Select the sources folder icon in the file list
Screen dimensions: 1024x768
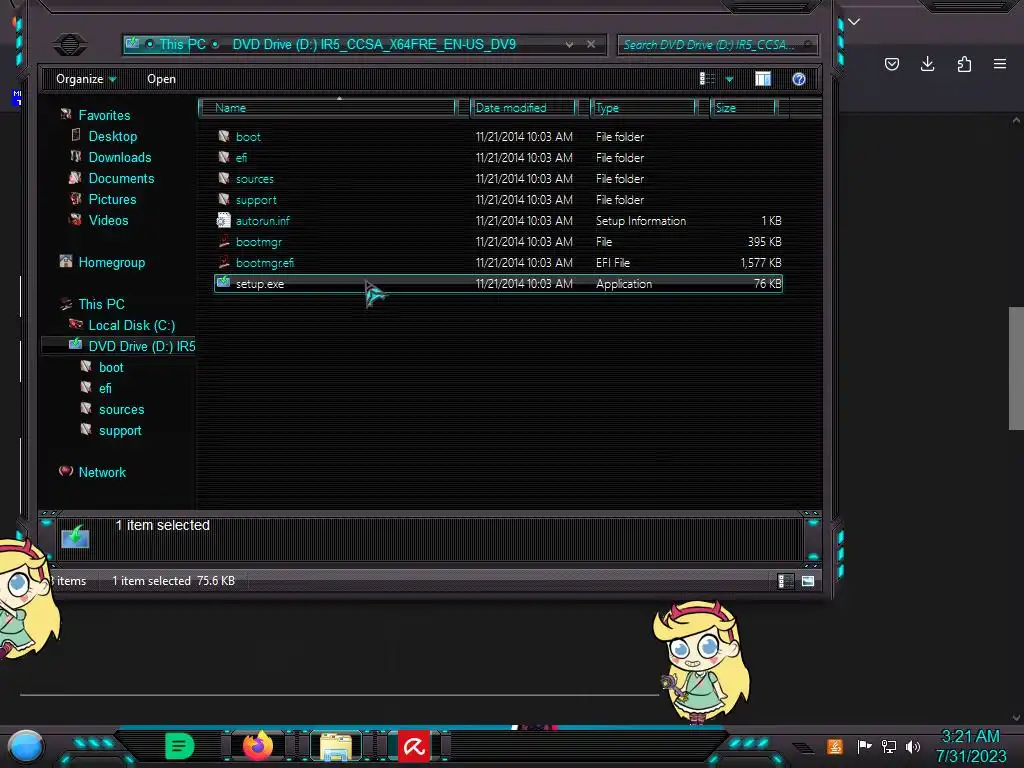(x=224, y=178)
